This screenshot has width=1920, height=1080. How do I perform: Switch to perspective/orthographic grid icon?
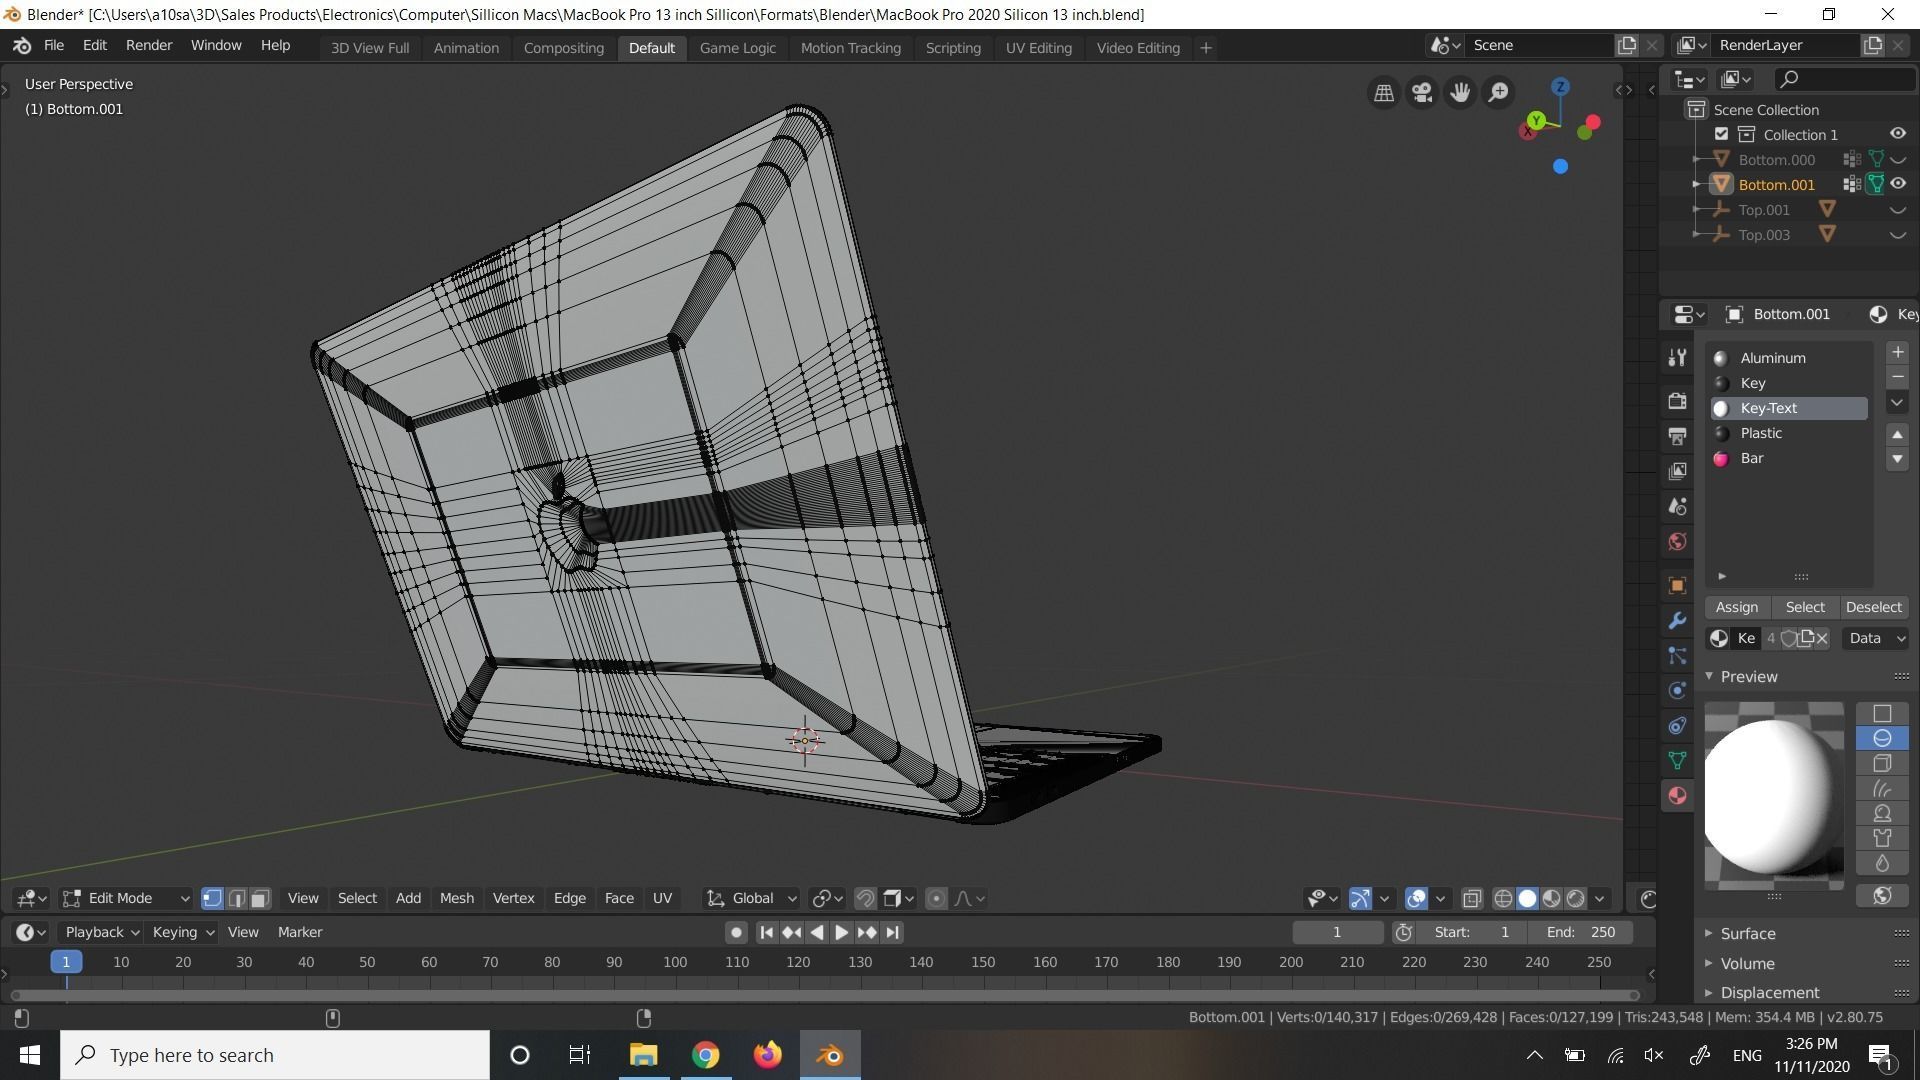coord(1383,92)
